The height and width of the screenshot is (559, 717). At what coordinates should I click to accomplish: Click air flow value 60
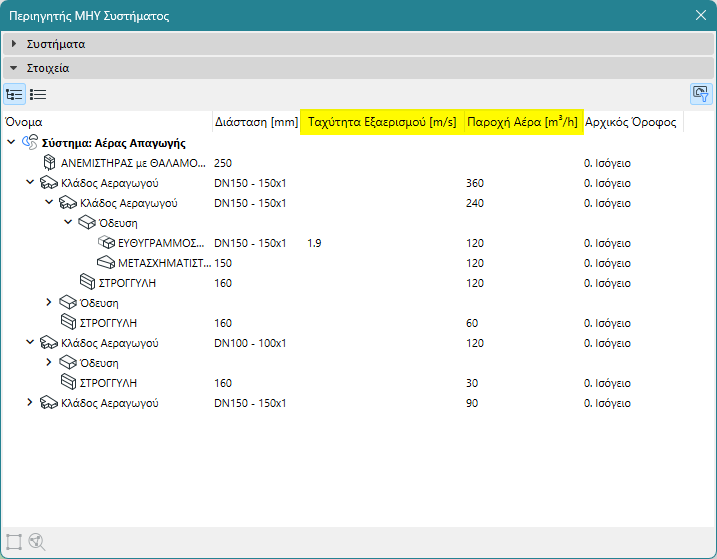[x=472, y=323]
